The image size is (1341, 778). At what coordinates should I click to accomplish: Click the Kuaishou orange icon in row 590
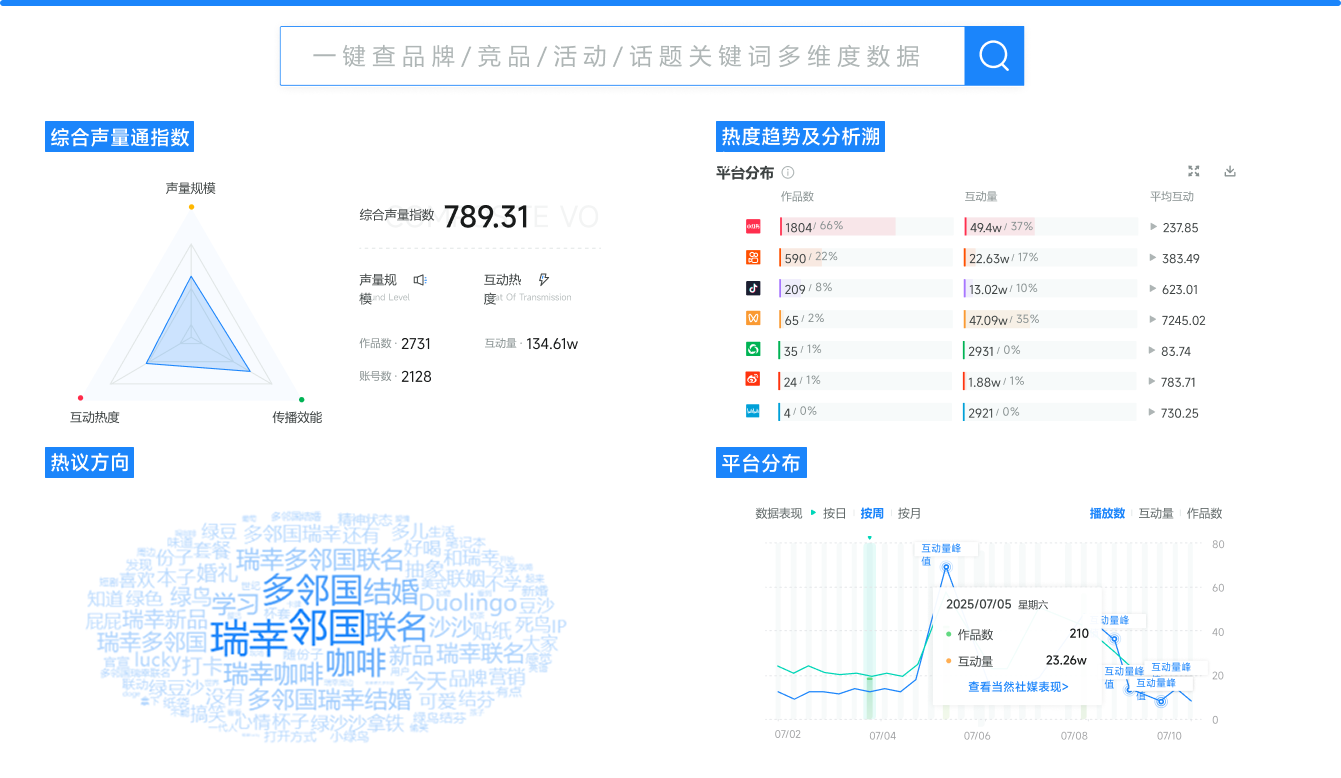coord(753,258)
